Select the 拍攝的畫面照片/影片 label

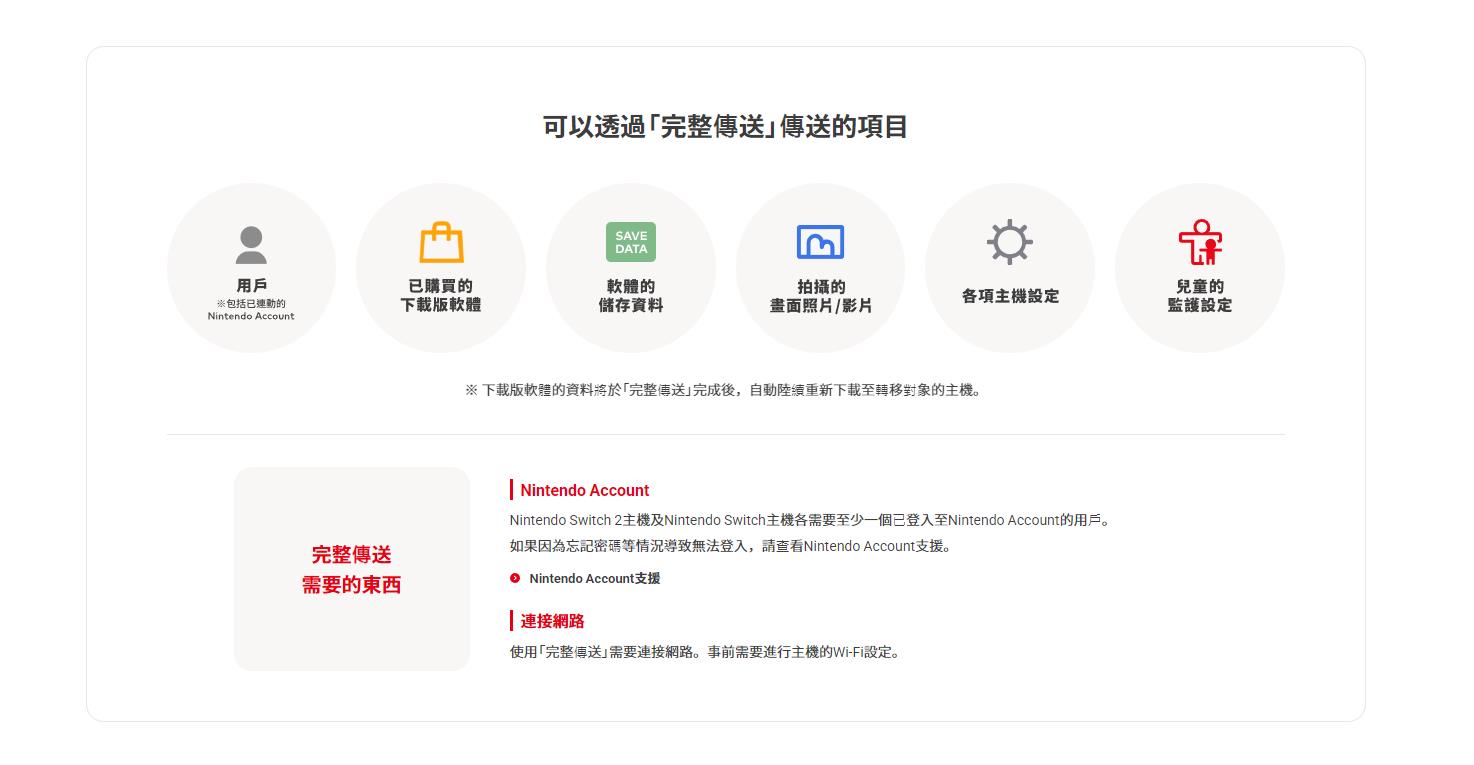coord(820,296)
